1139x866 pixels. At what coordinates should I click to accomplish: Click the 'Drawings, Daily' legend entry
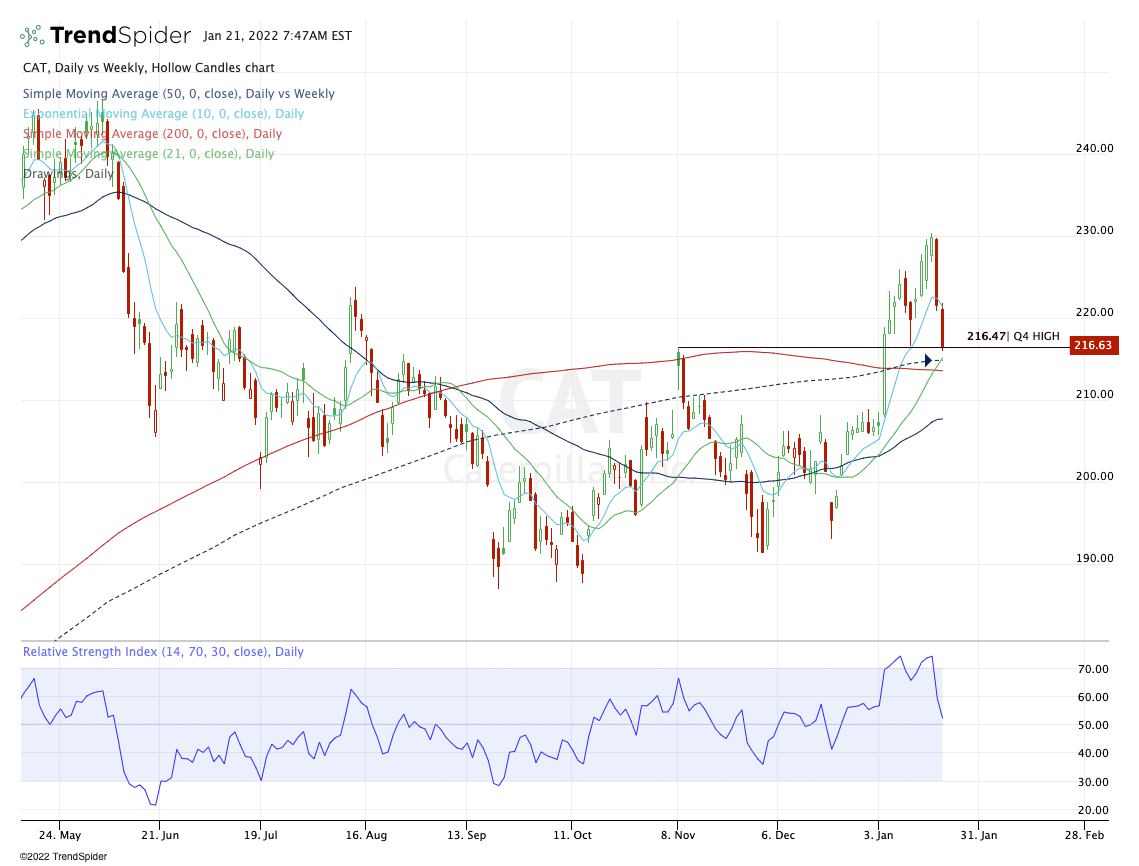(x=68, y=174)
